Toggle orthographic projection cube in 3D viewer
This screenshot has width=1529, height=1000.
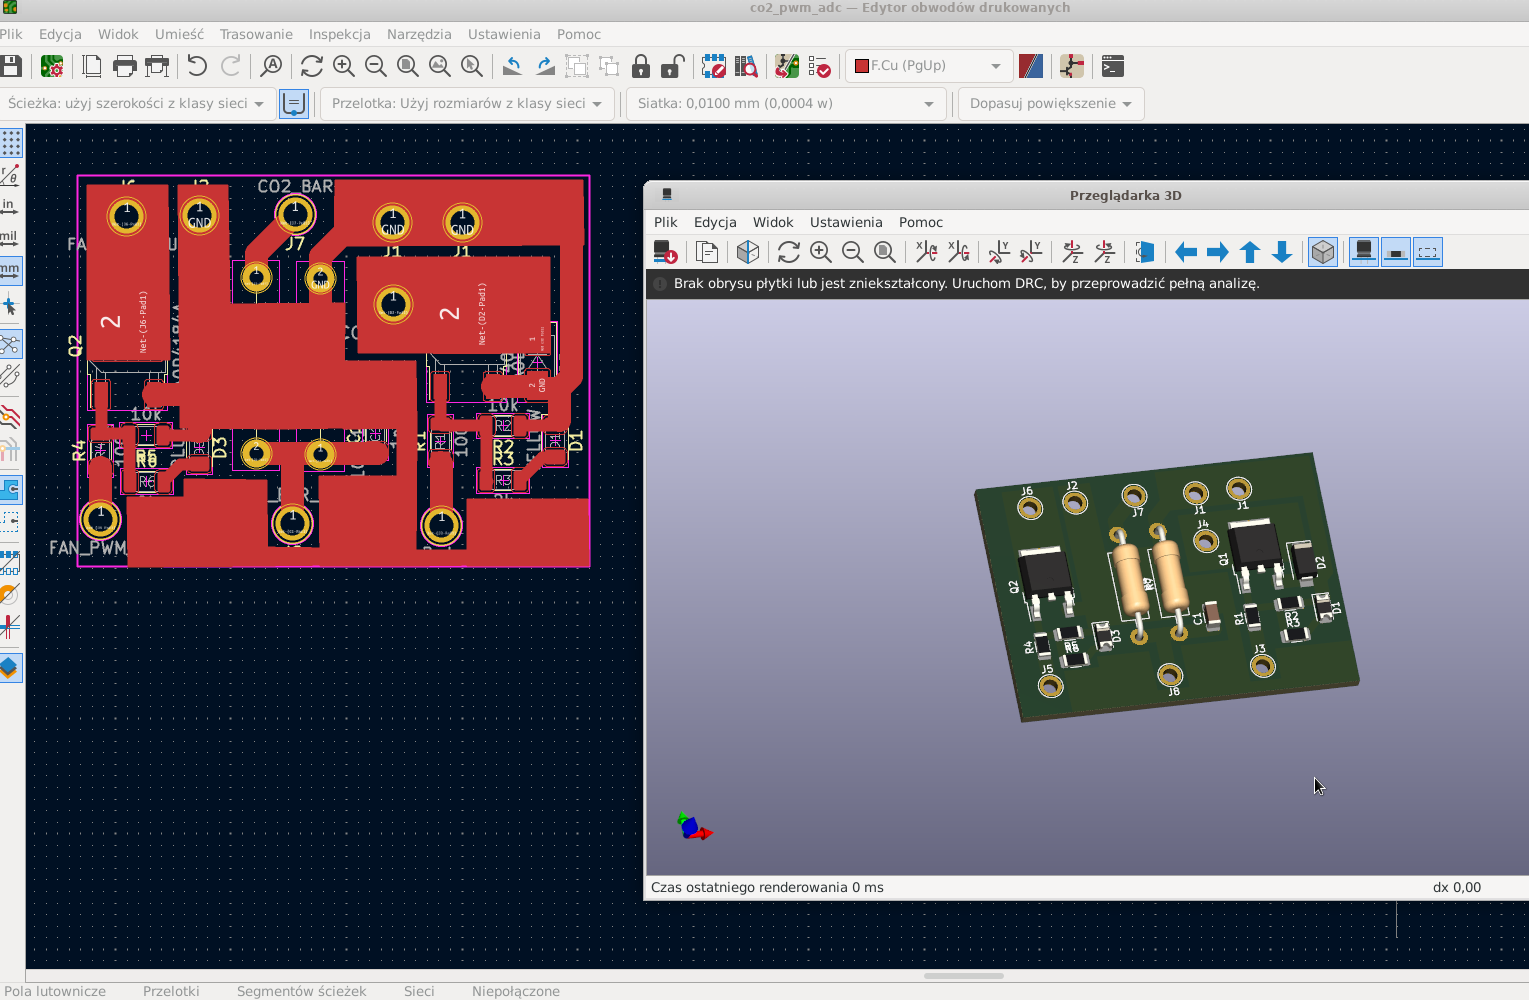pyautogui.click(x=1322, y=252)
